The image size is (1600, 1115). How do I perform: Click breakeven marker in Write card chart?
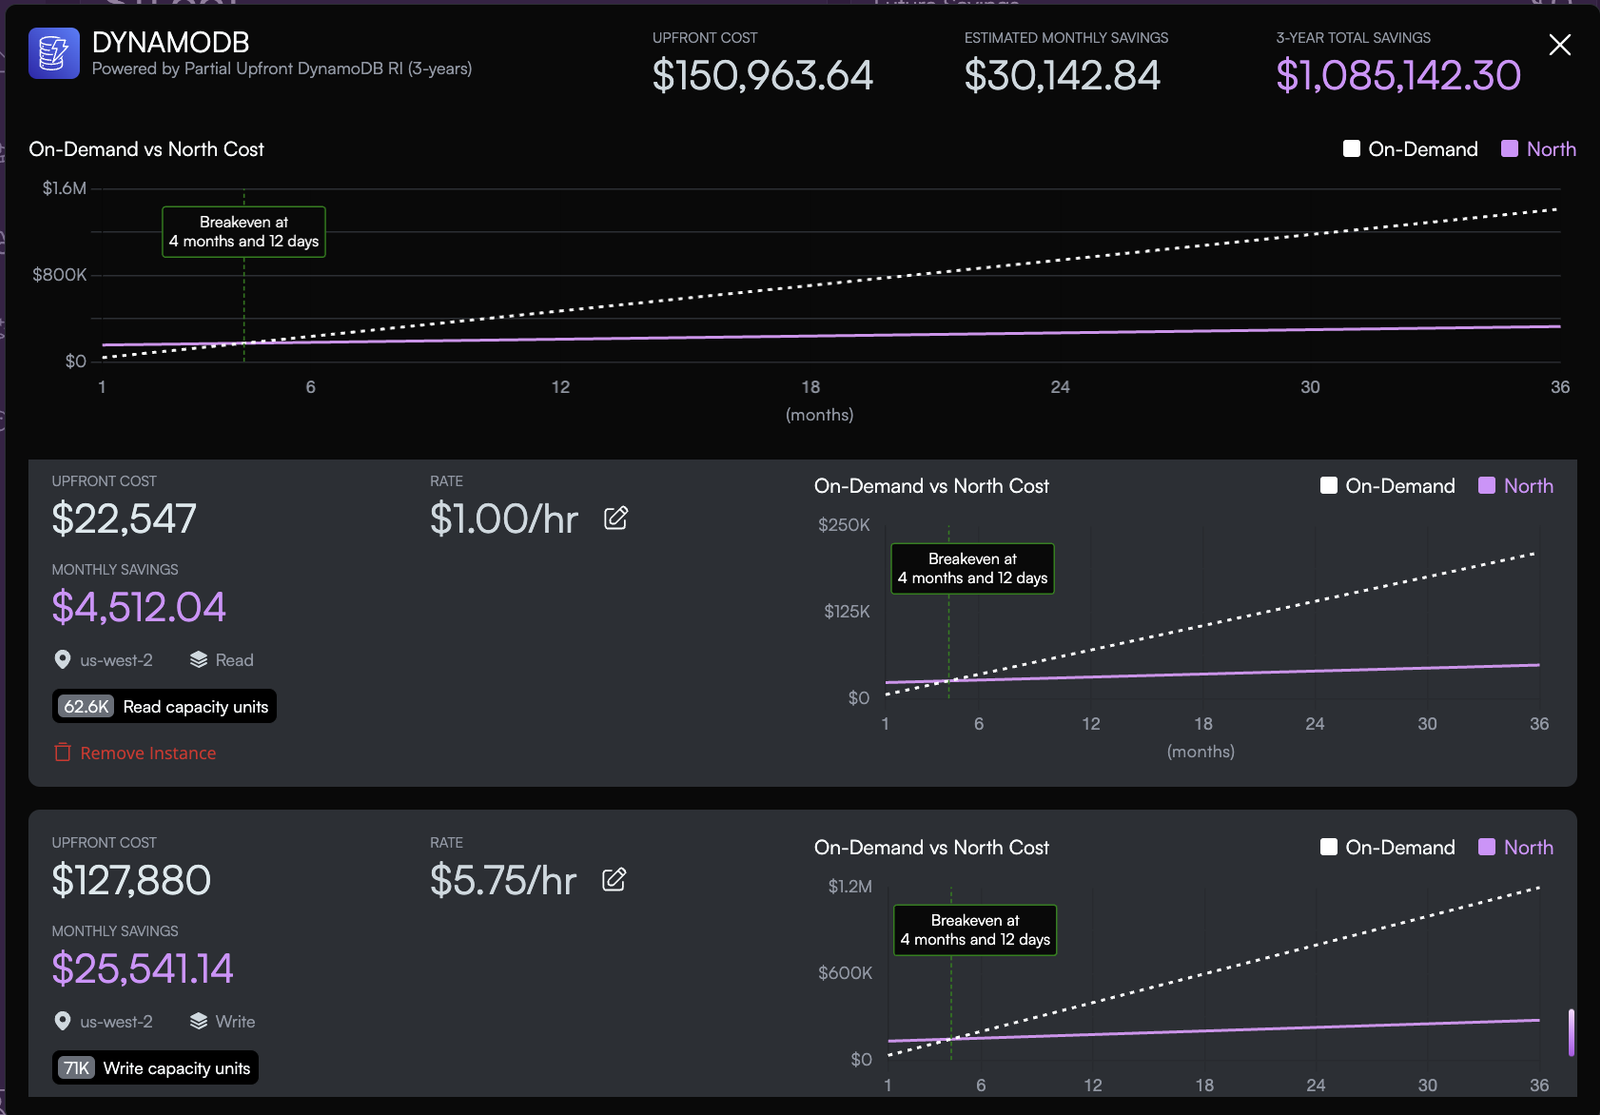[975, 930]
